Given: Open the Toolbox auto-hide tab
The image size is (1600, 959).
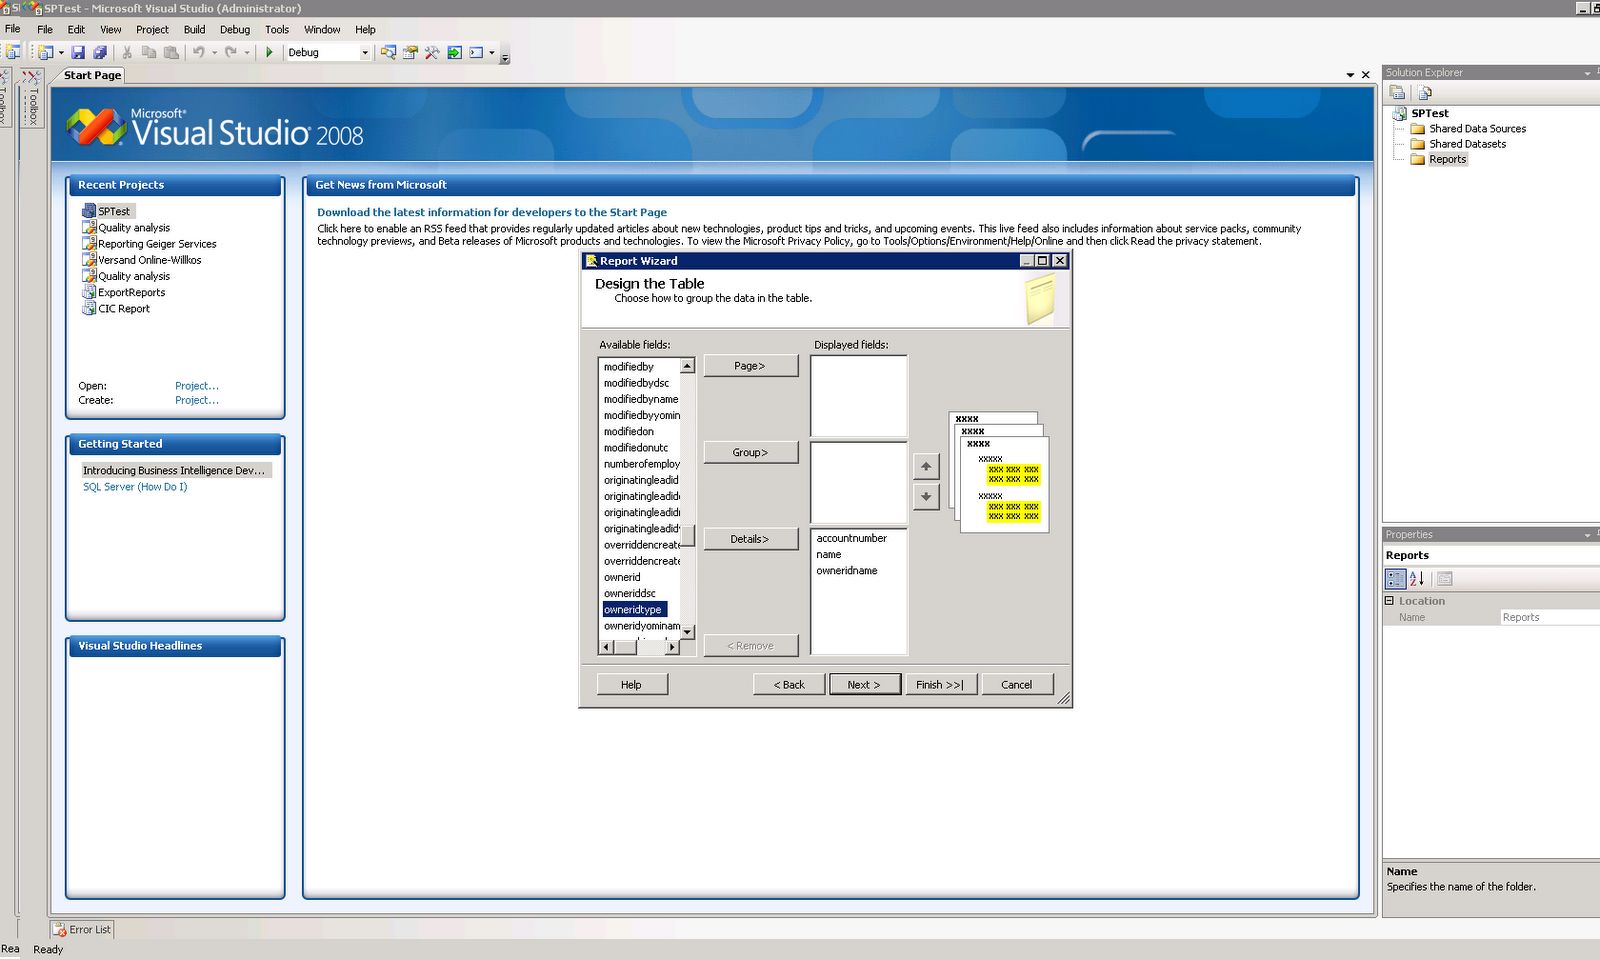Looking at the screenshot, I should pos(33,98).
